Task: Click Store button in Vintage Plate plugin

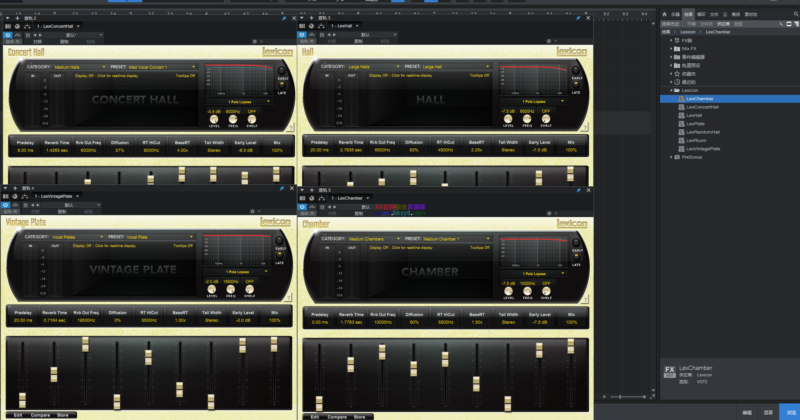Action: pos(63,415)
